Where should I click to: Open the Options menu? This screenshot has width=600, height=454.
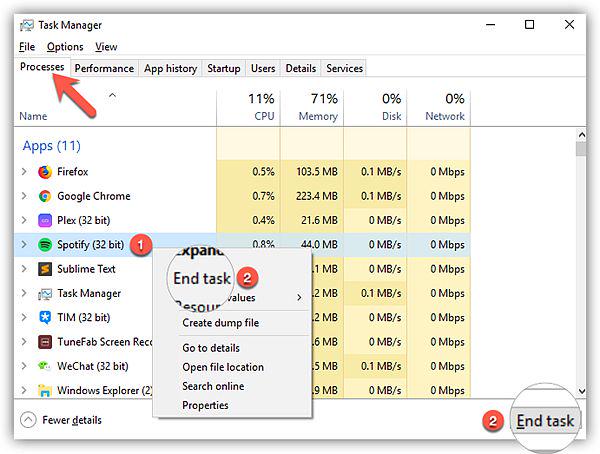tap(65, 47)
